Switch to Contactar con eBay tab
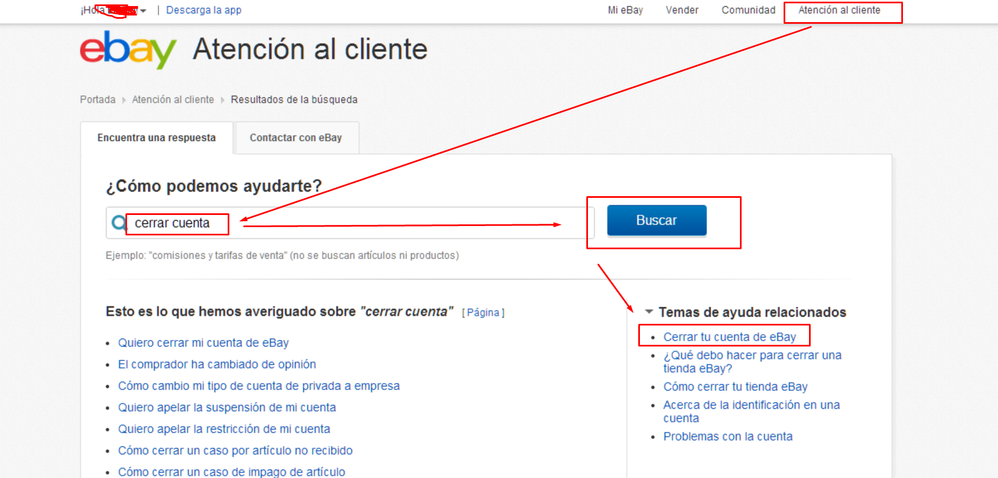The height and width of the screenshot is (478, 998). pos(296,137)
